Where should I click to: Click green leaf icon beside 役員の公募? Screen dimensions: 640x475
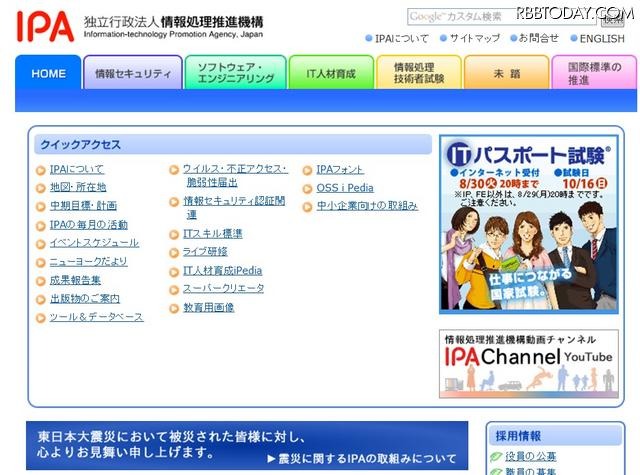point(496,457)
